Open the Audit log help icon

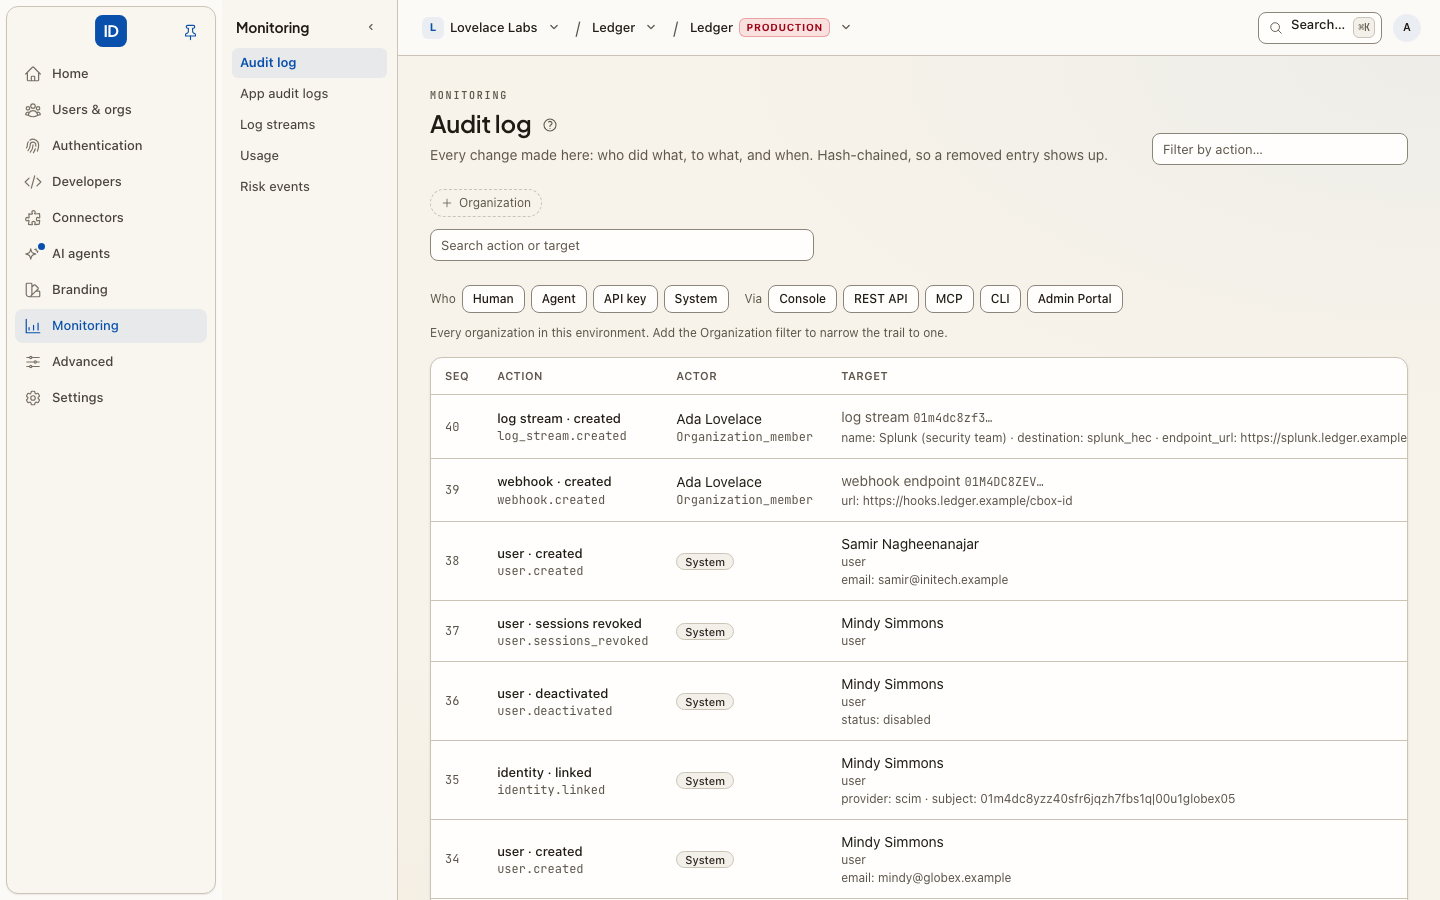[x=550, y=125]
